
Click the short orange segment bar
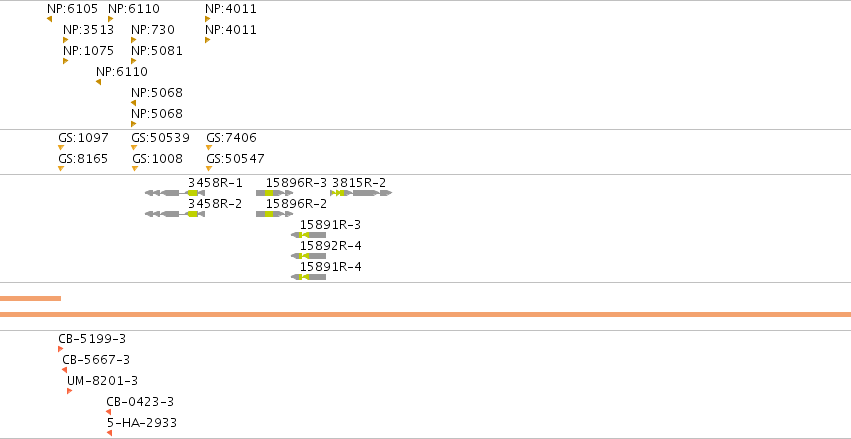30,298
